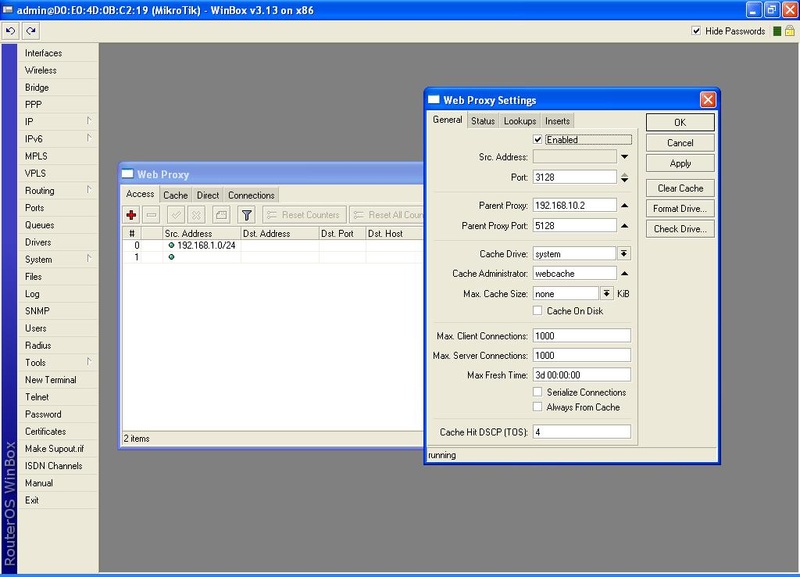Expand the Src. Address field arrow
800x577 pixels.
[624, 157]
